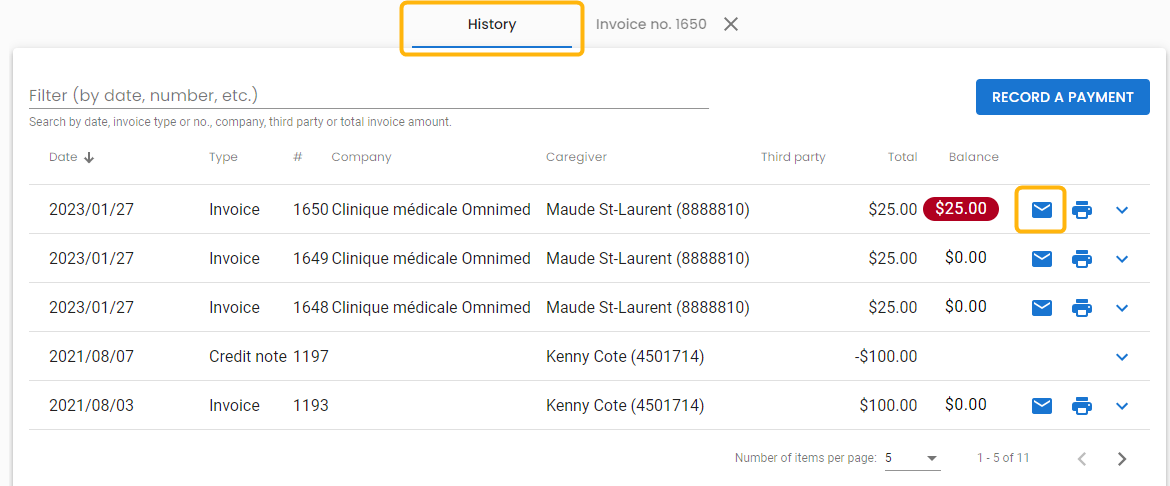Switch to the History tab
This screenshot has height=486, width=1170.
[492, 25]
